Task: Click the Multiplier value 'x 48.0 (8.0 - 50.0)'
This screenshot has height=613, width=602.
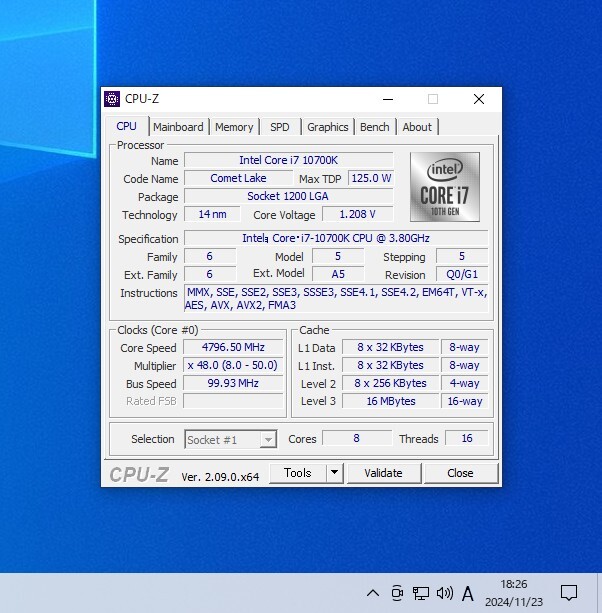Action: pyautogui.click(x=233, y=365)
